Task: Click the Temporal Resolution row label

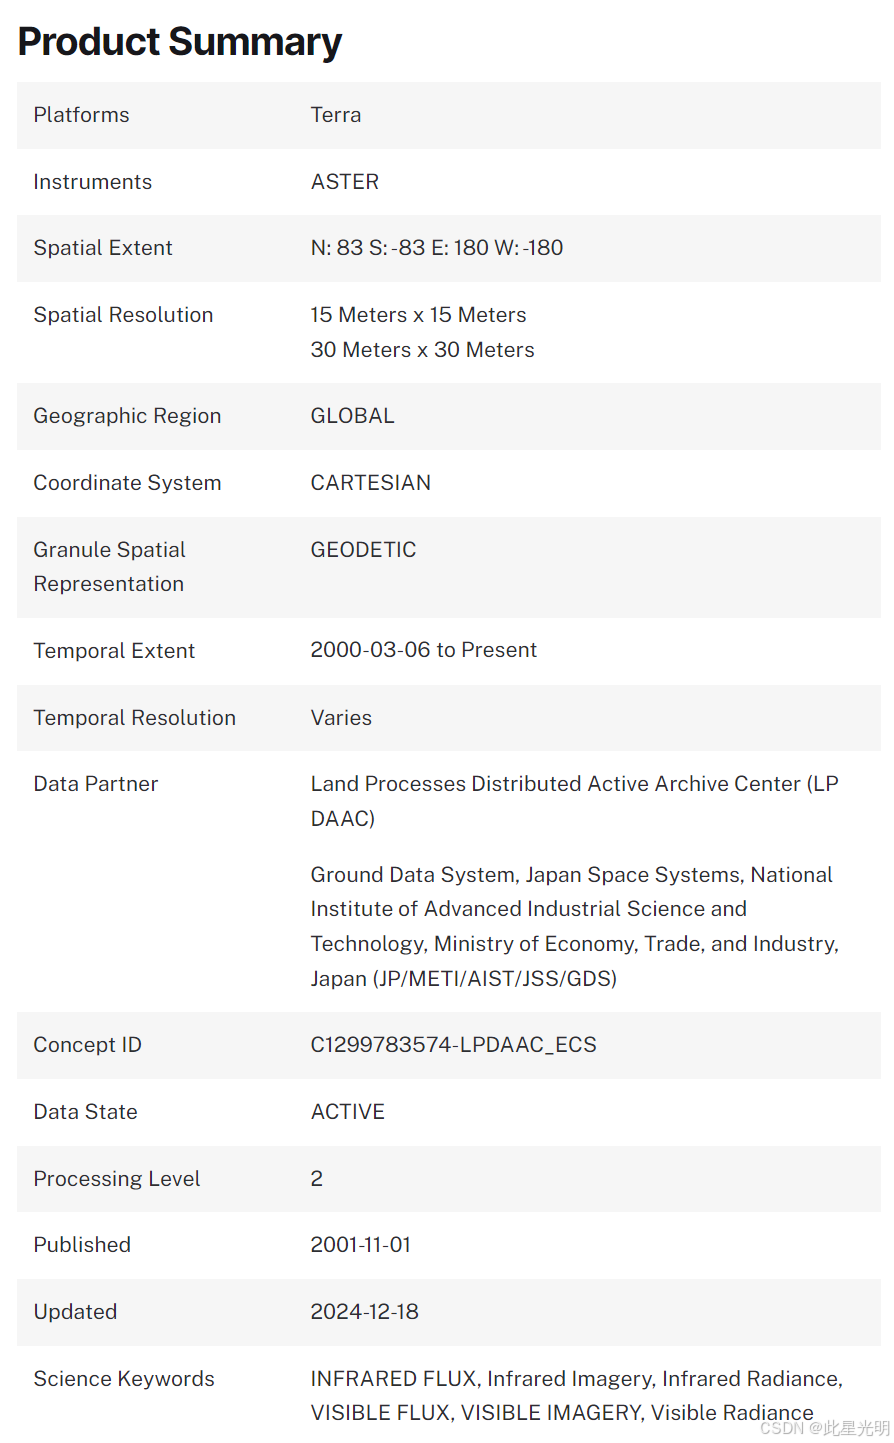Action: click(x=135, y=718)
